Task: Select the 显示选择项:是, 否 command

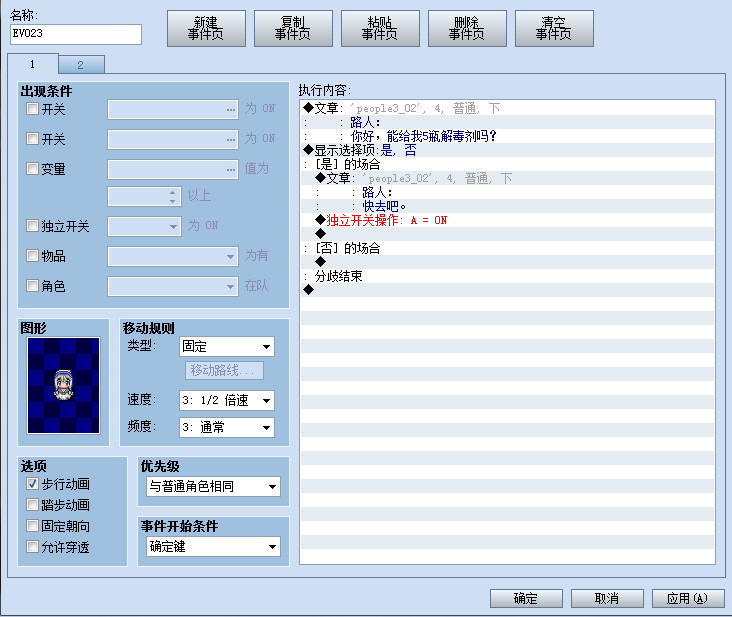Action: pos(507,150)
